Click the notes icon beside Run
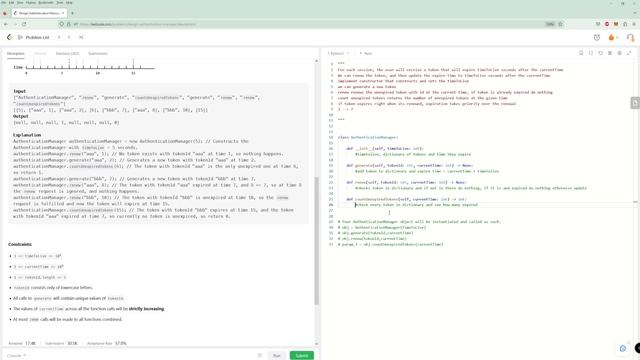This screenshot has width=640, height=360. (x=260, y=356)
